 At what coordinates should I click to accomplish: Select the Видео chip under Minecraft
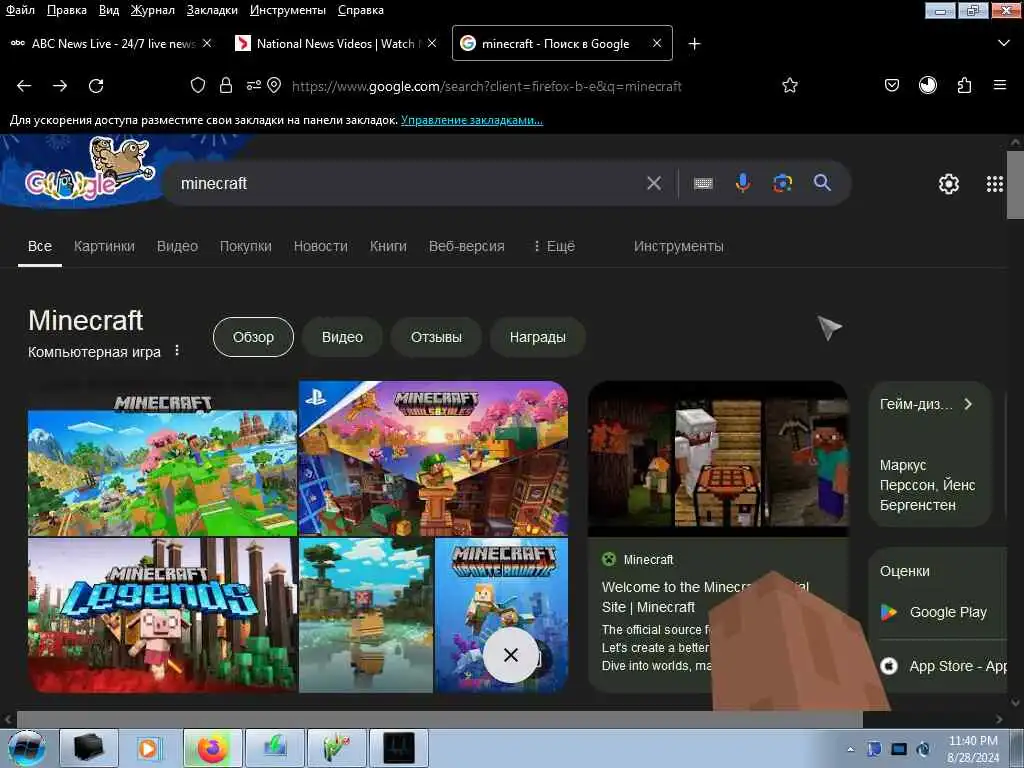pos(342,337)
